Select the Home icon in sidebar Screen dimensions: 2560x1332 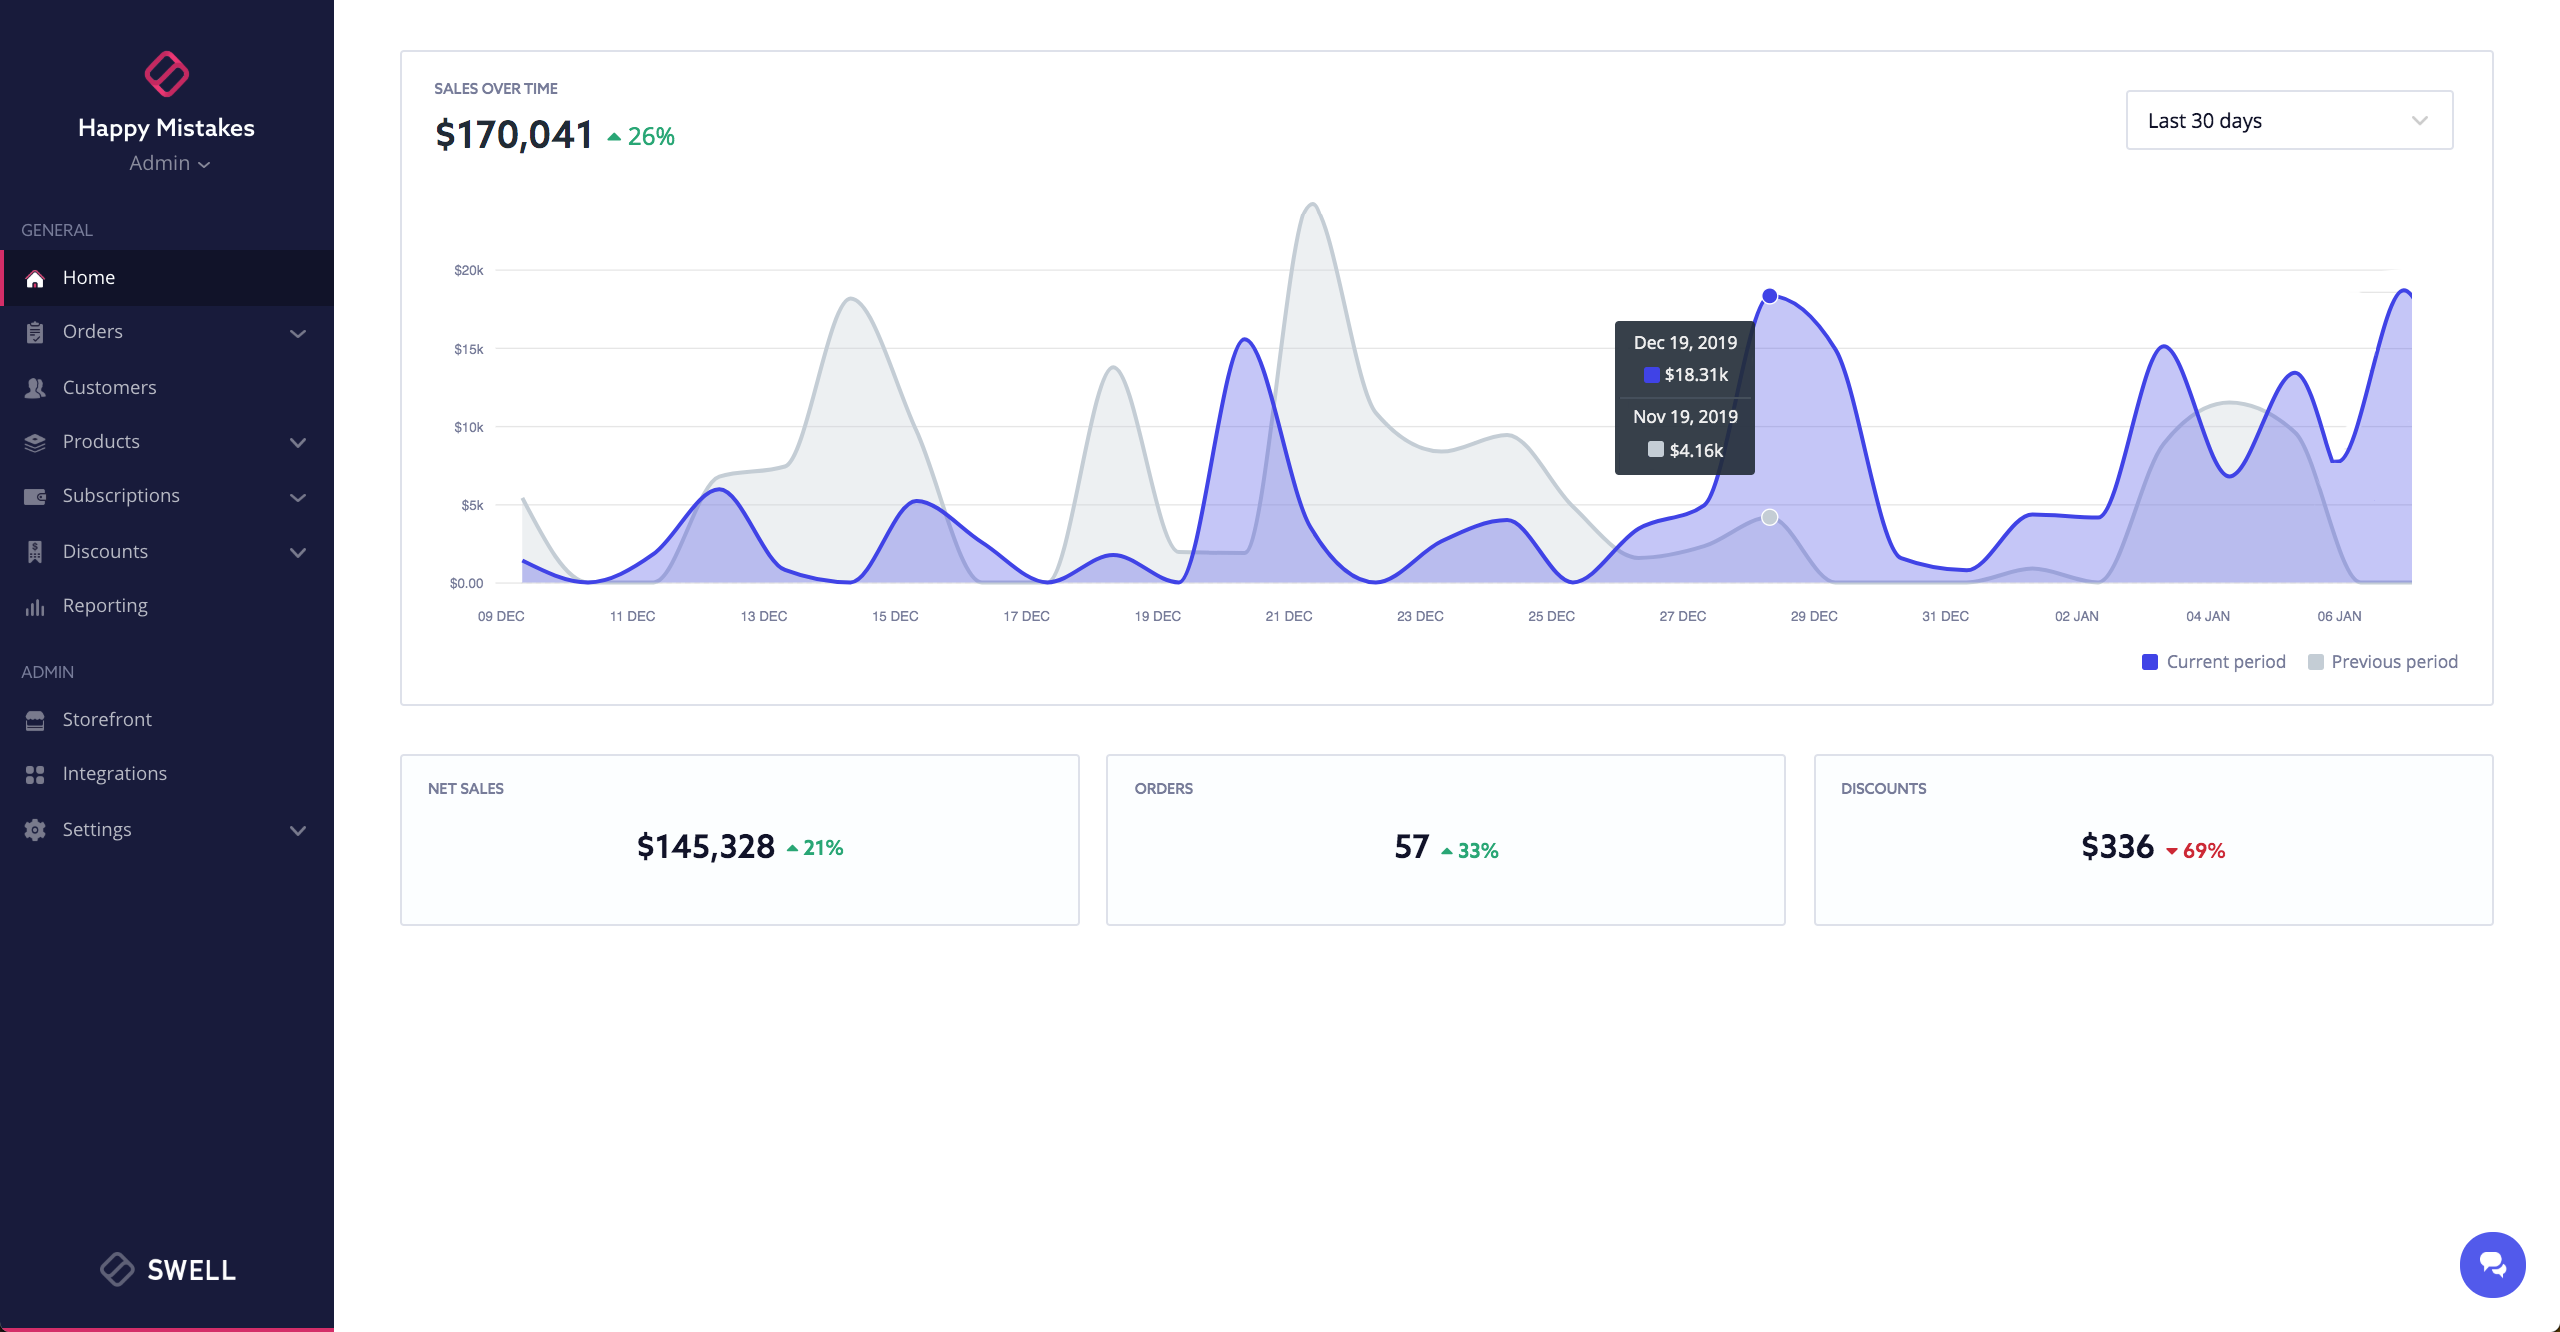click(x=34, y=277)
